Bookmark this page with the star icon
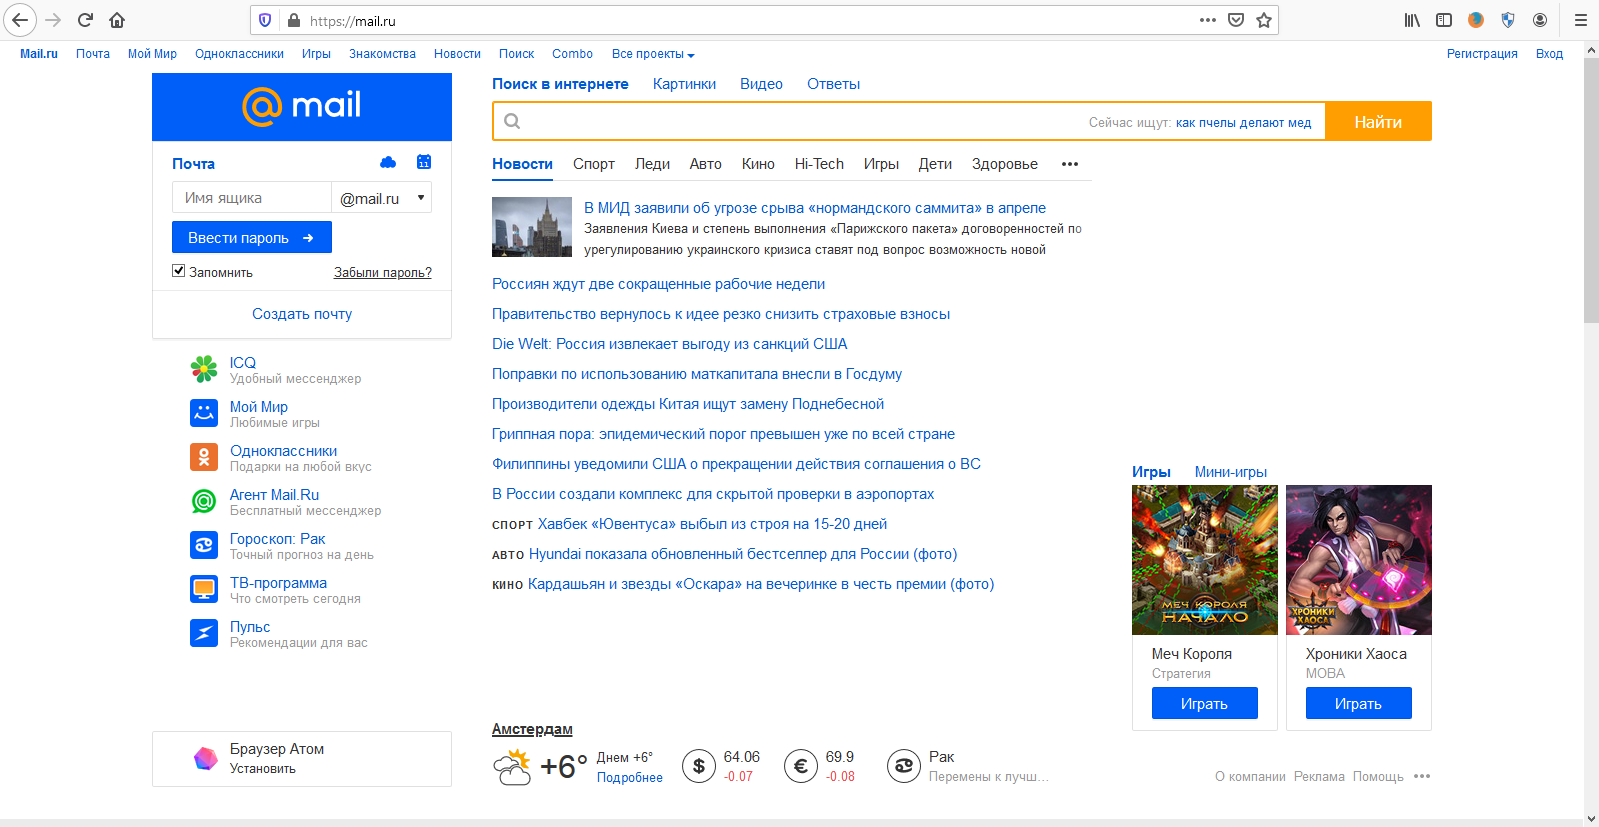The height and width of the screenshot is (827, 1599). tap(1264, 20)
